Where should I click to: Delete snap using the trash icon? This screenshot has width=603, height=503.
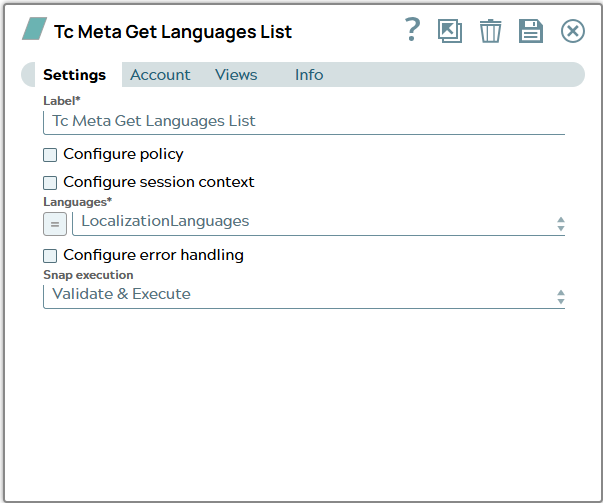(490, 31)
